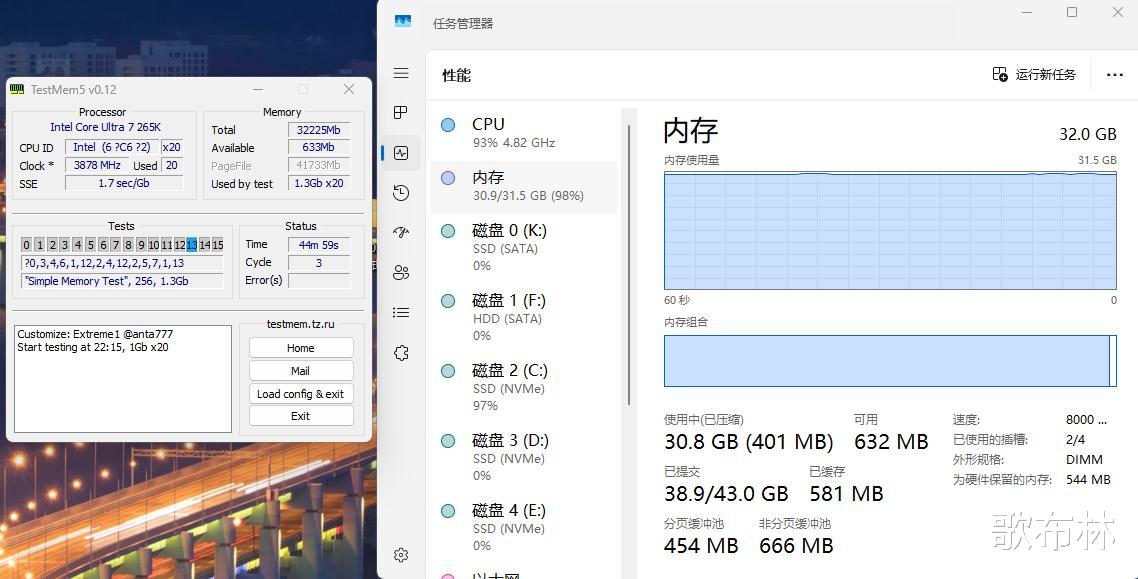Click the Mail button in TestMem5
1138x579 pixels.
(x=301, y=371)
